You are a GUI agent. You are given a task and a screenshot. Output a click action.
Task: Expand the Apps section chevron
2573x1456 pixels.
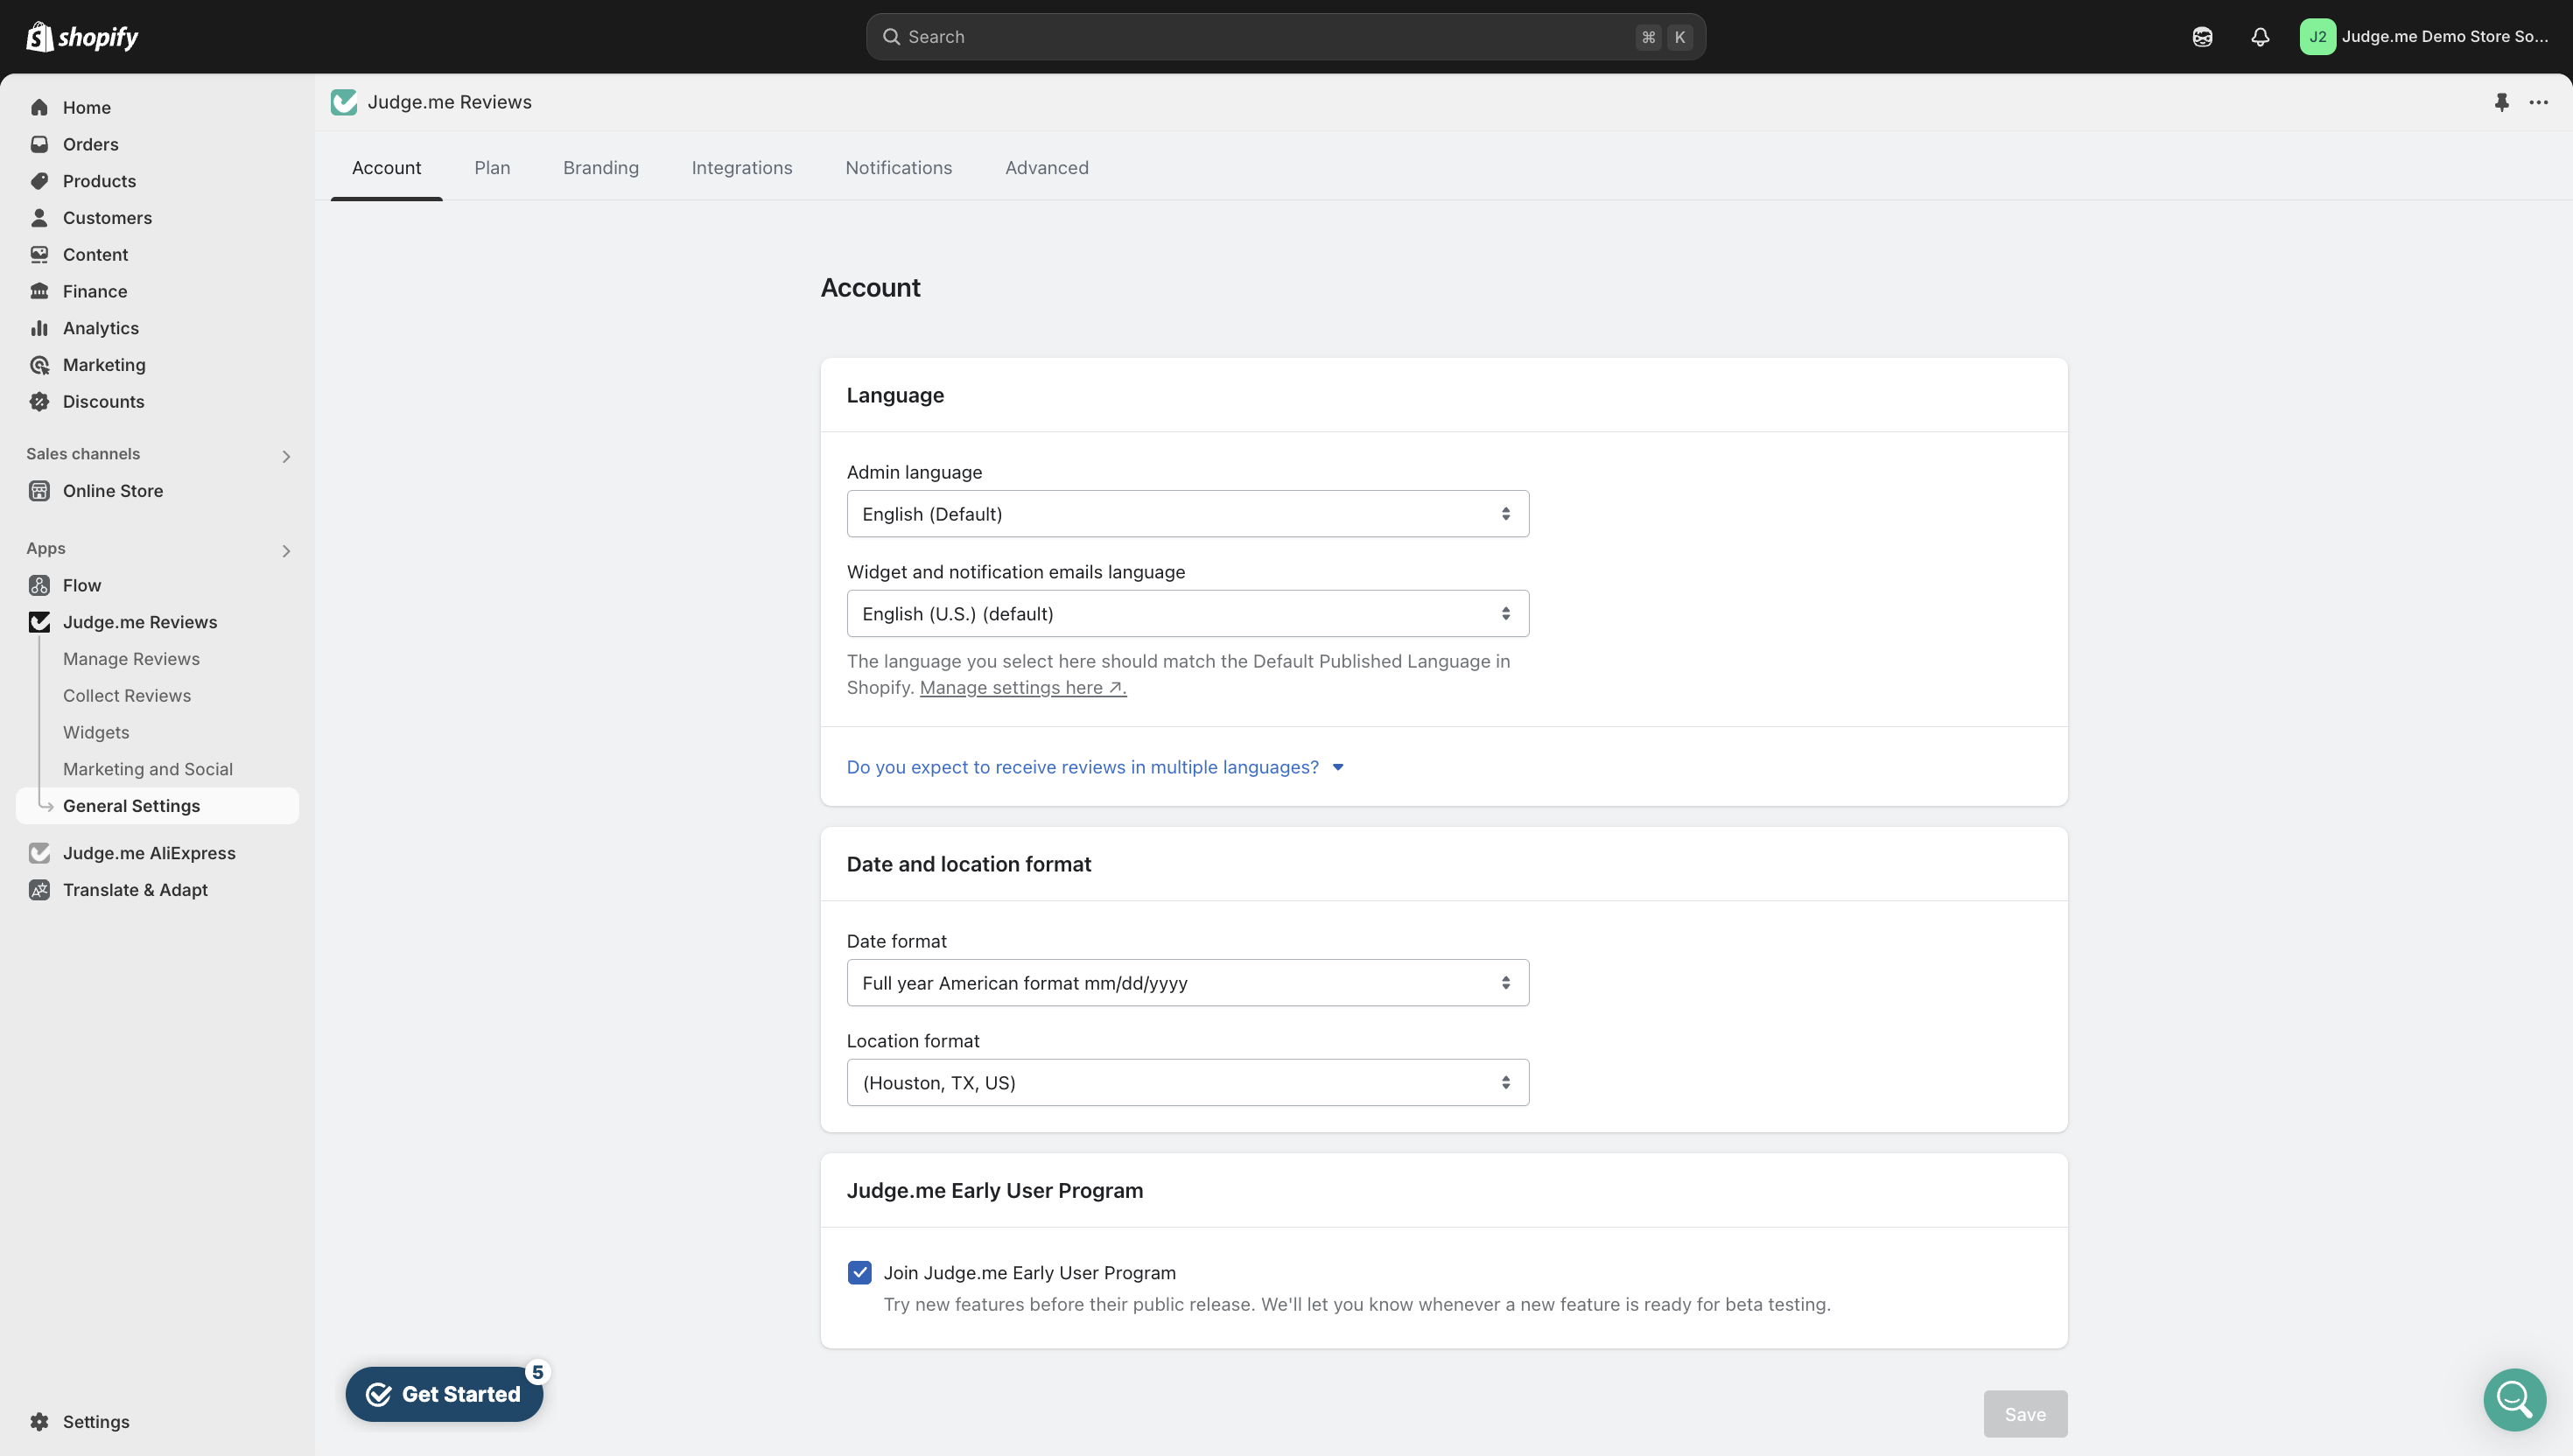click(x=286, y=551)
